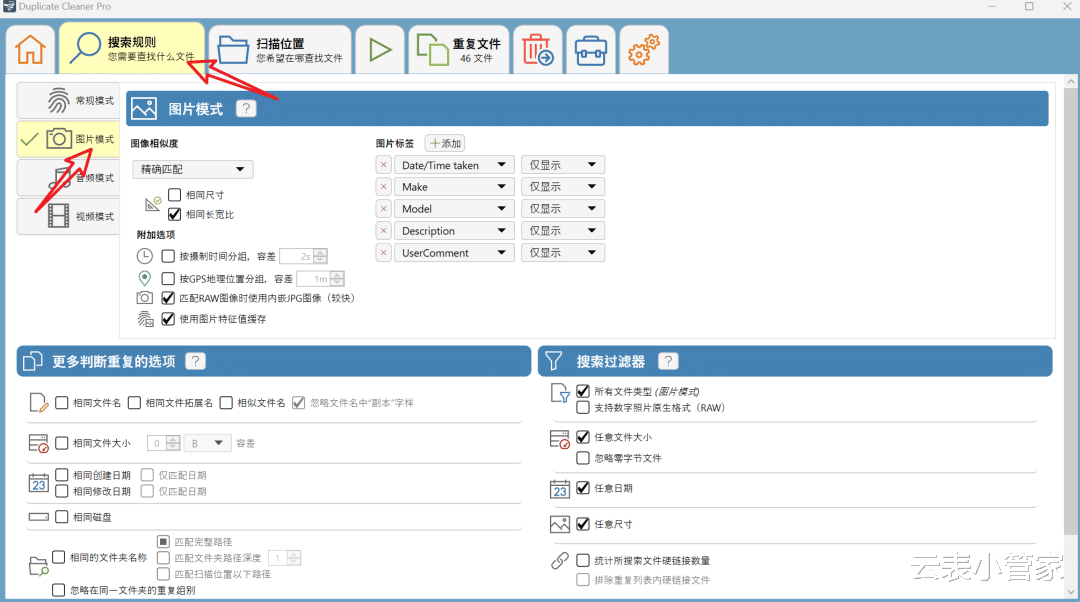The image size is (1080, 602).
Task: Start scan with the green play icon
Action: [380, 50]
